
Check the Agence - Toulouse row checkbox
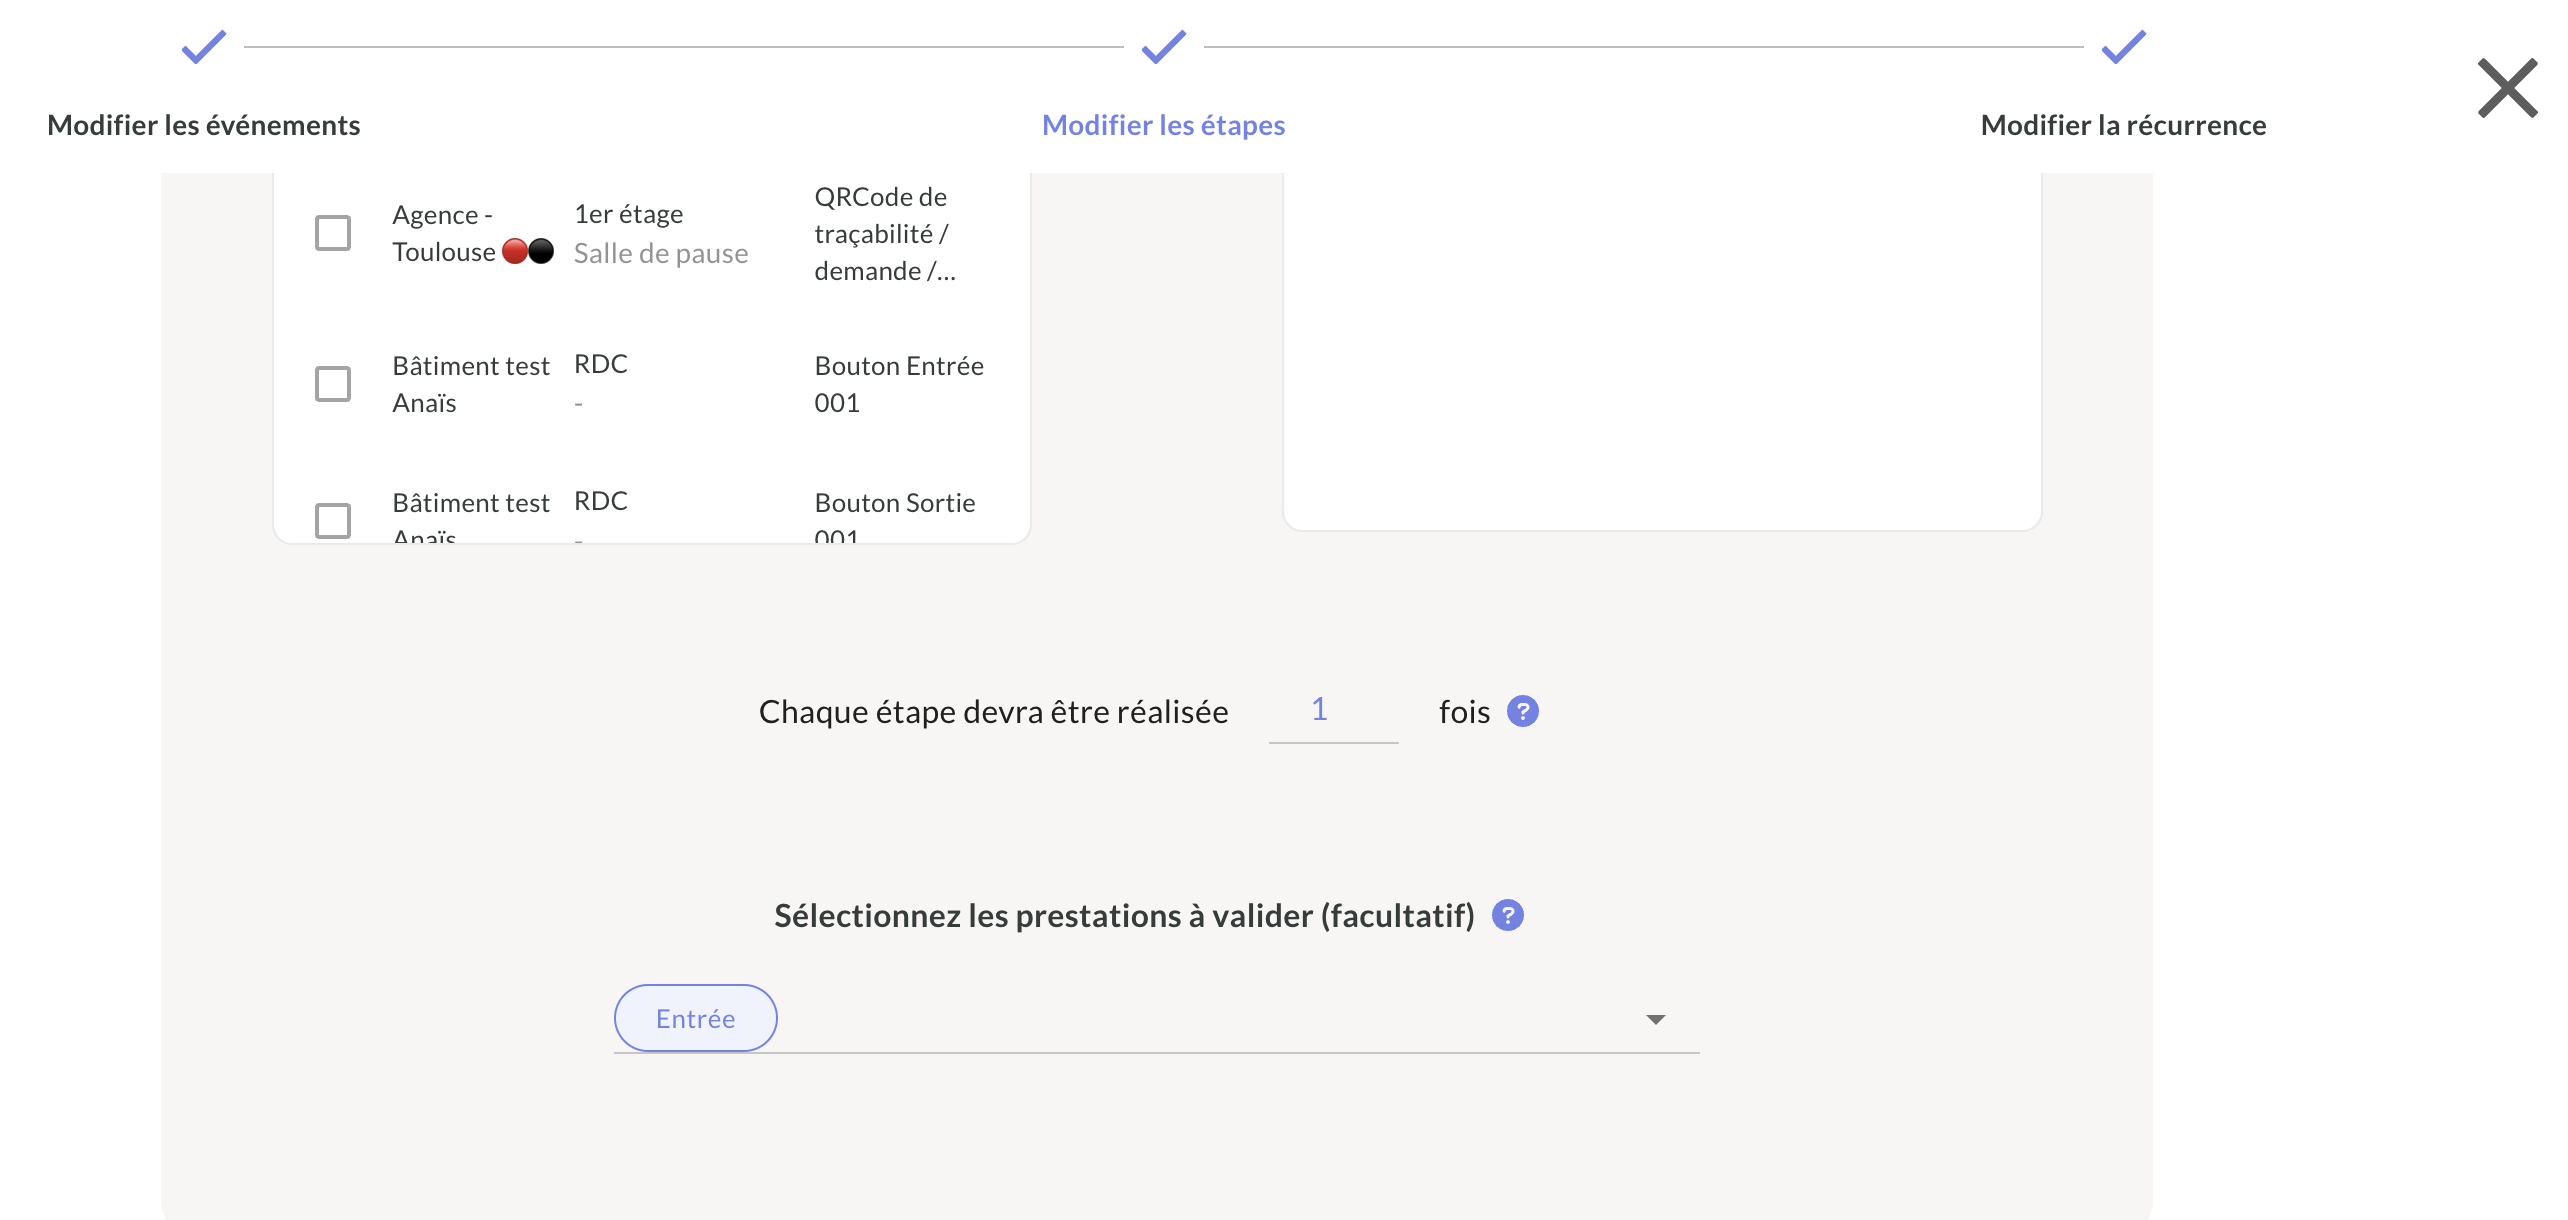(333, 233)
